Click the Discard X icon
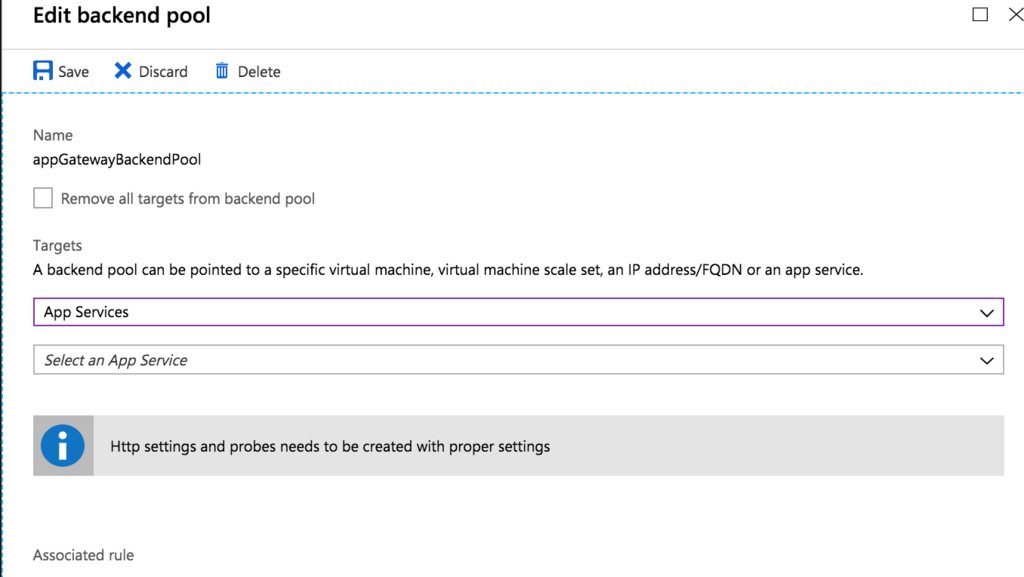Viewport: 1024px width, 577px height. pyautogui.click(x=123, y=70)
